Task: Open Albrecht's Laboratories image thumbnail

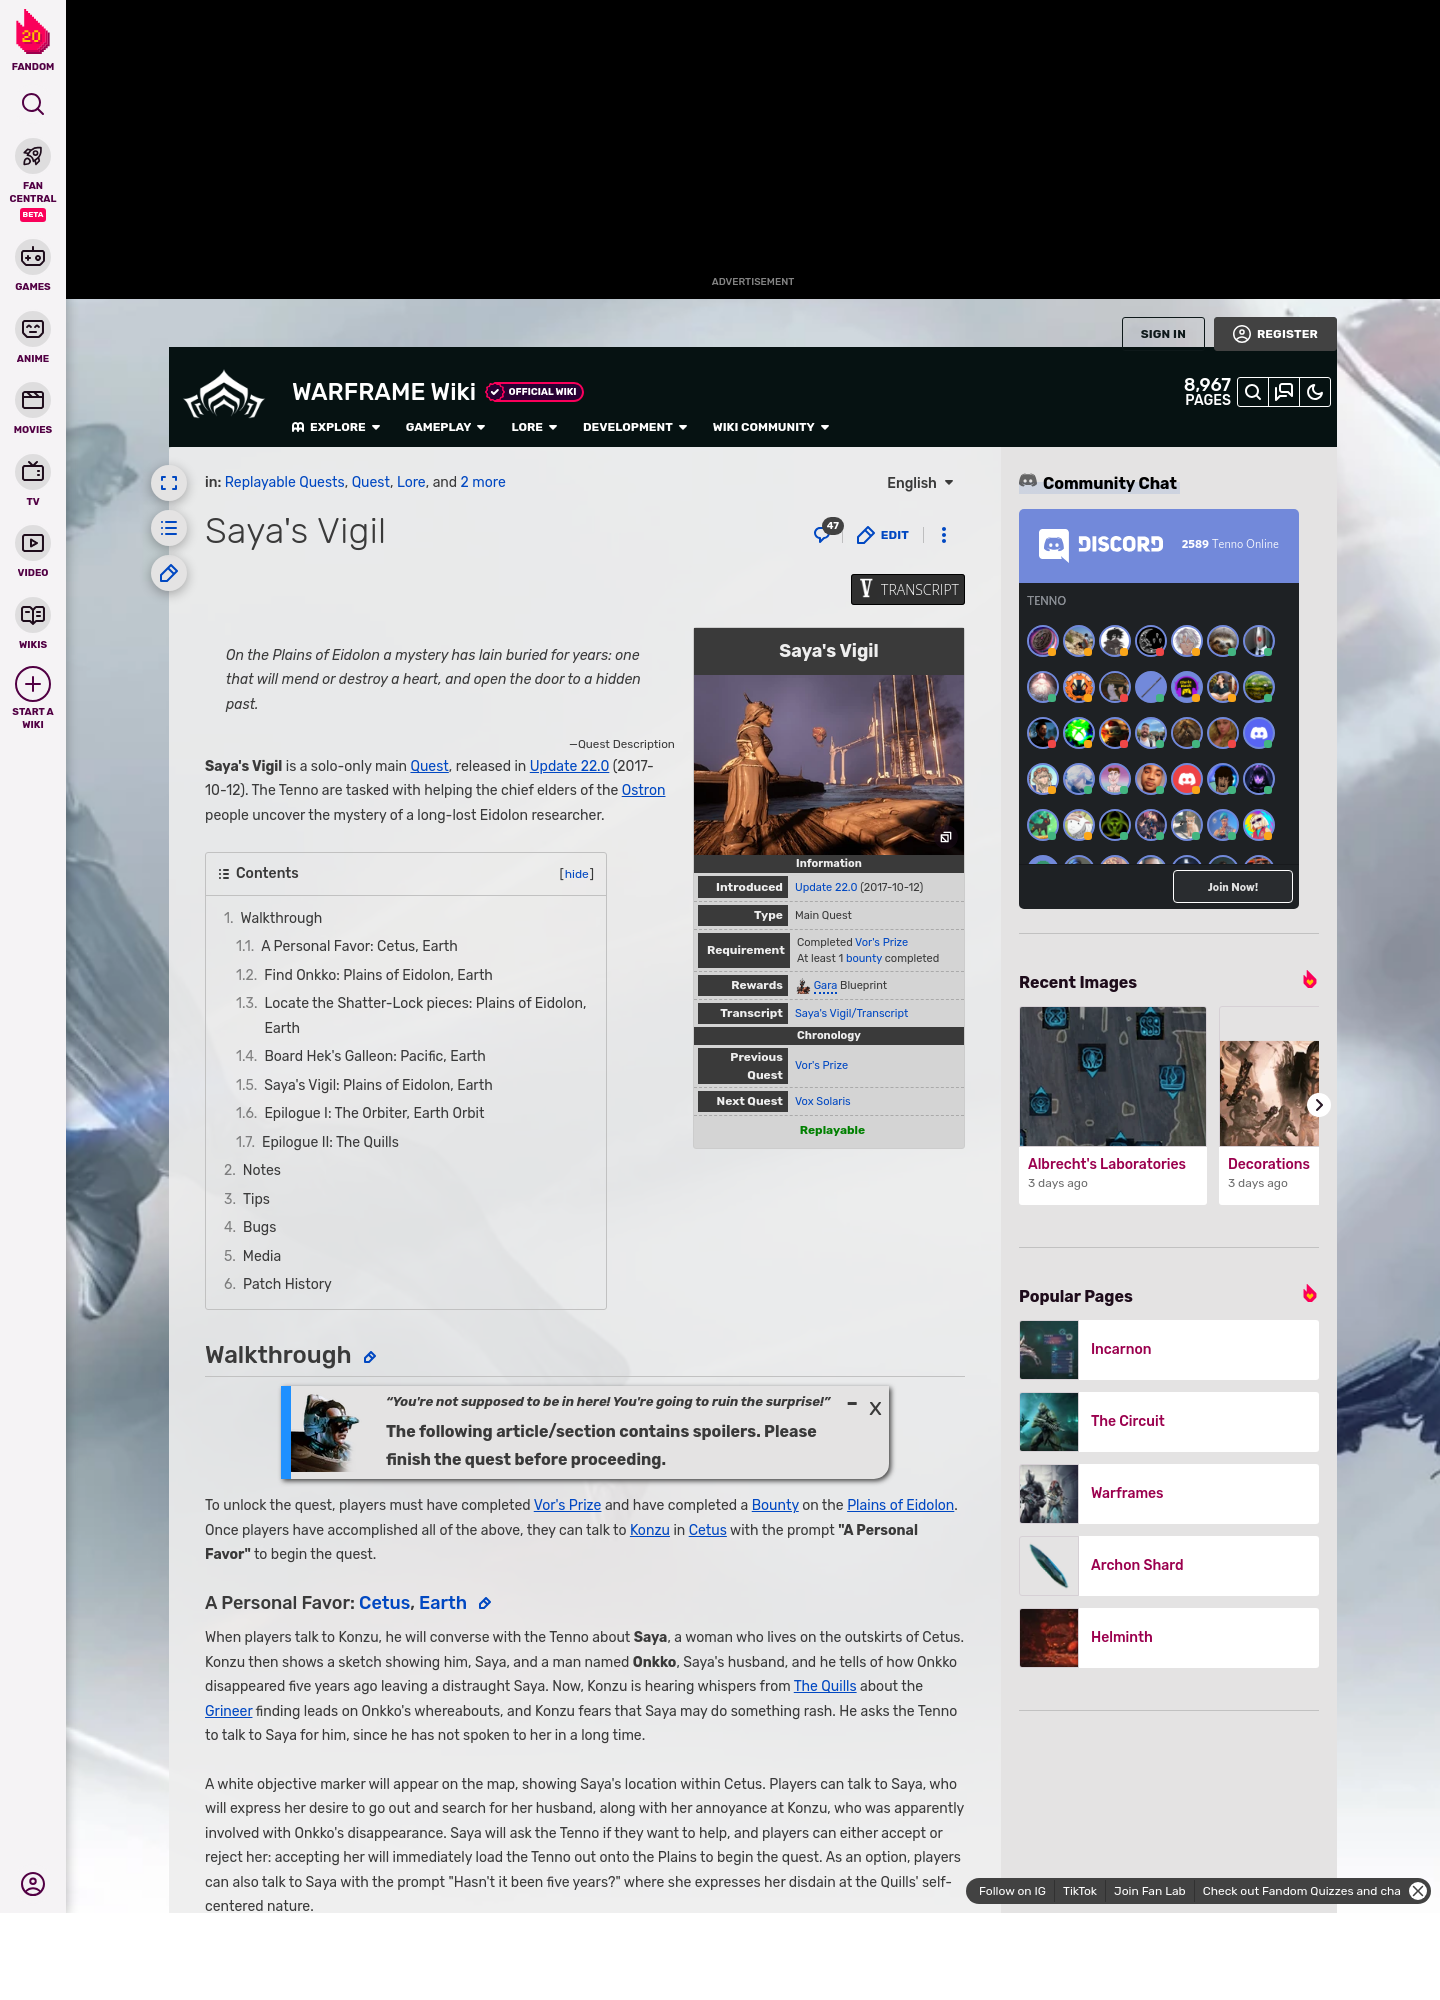Action: pyautogui.click(x=1113, y=1076)
